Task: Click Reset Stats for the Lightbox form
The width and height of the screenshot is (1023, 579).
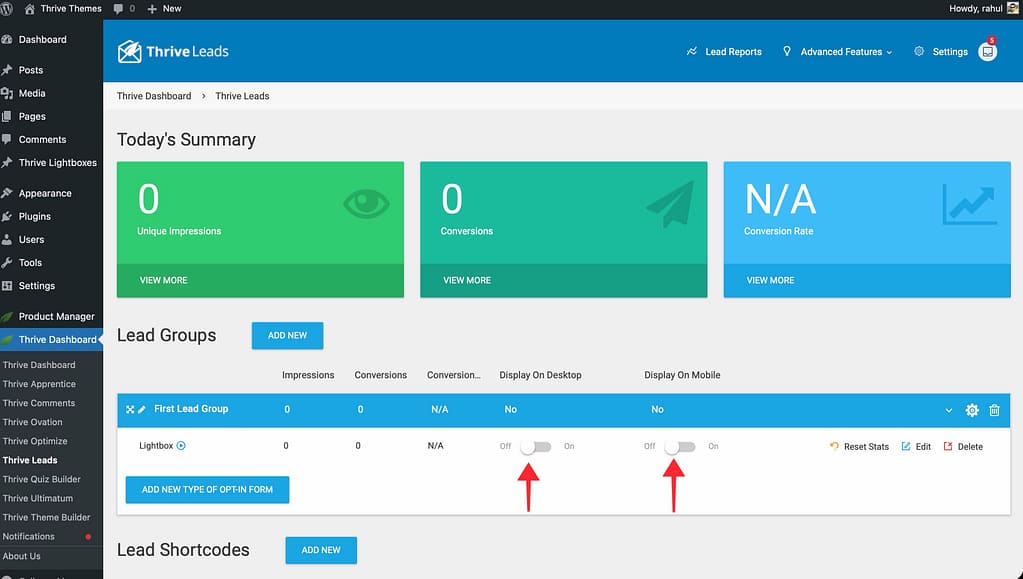Action: tap(859, 447)
